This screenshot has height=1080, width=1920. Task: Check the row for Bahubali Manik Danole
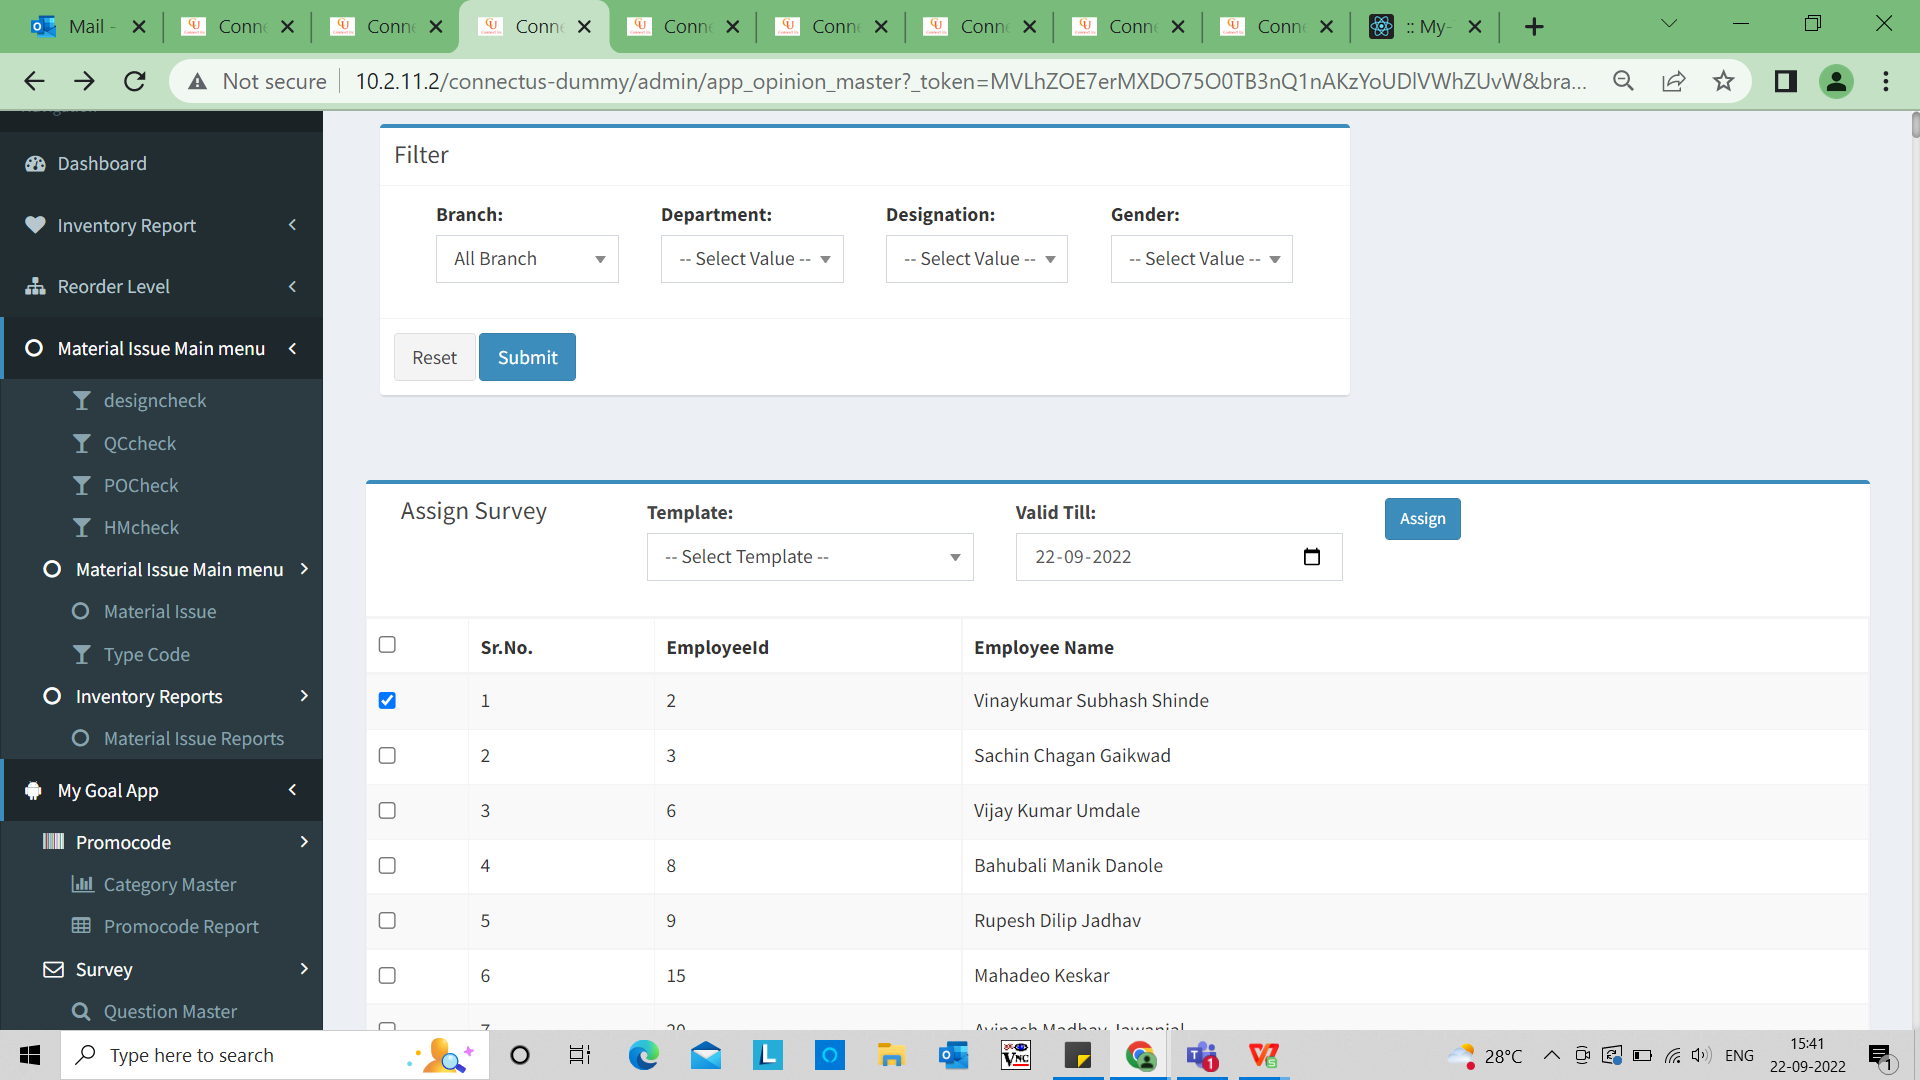pyautogui.click(x=387, y=865)
